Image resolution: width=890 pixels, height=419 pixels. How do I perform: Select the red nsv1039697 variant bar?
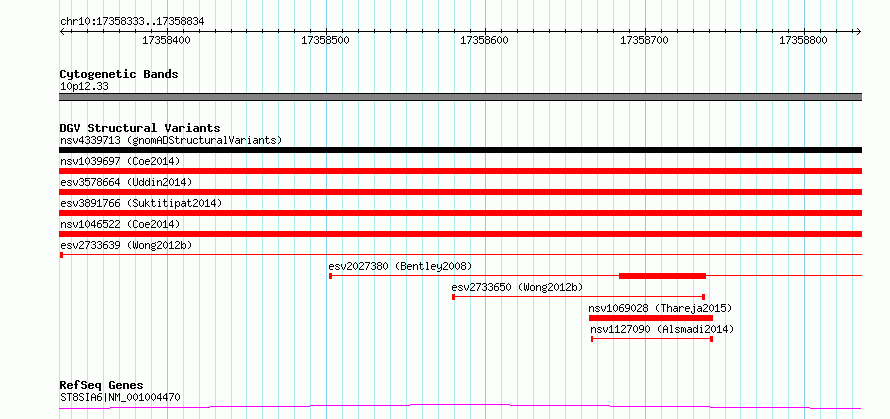(461, 171)
